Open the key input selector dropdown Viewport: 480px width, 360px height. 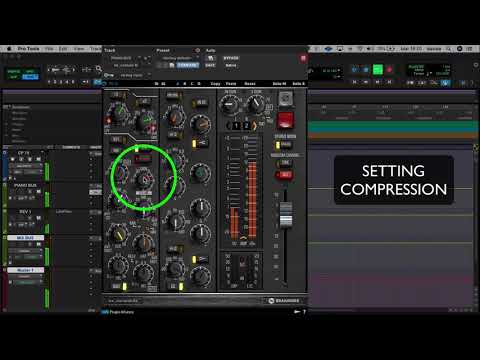(132, 75)
